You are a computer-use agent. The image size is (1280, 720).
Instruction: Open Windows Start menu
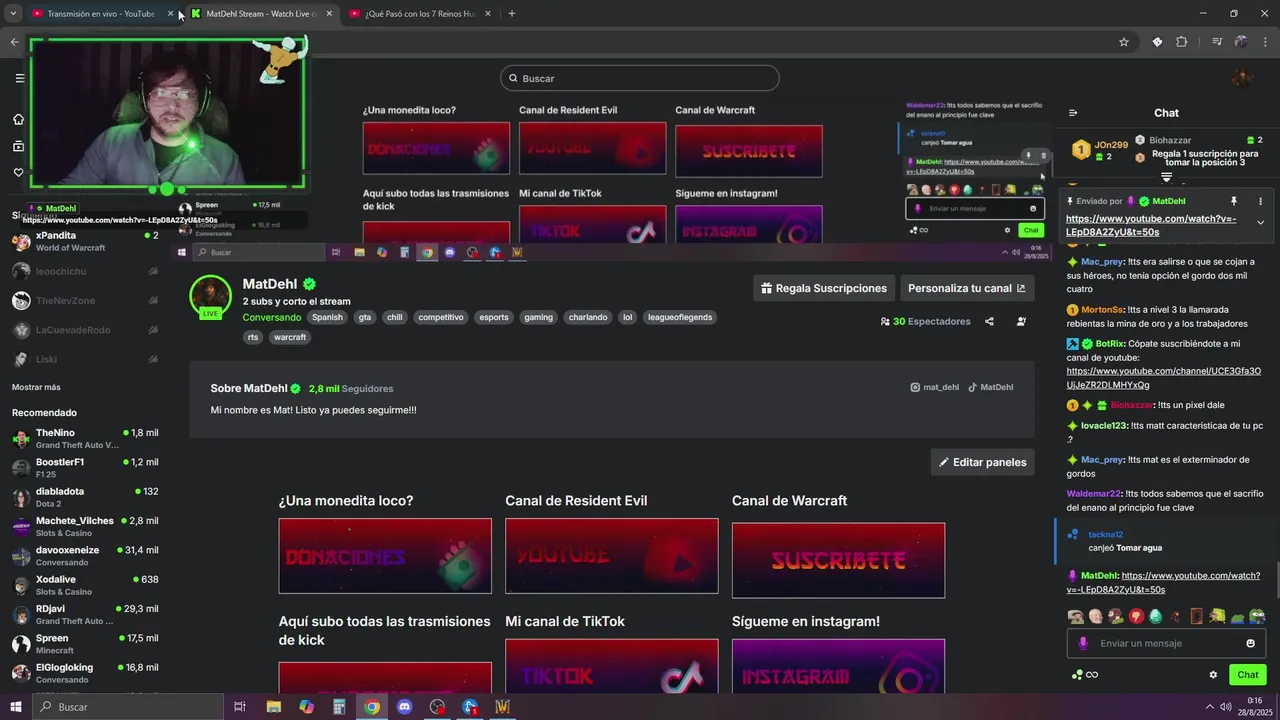(15, 707)
